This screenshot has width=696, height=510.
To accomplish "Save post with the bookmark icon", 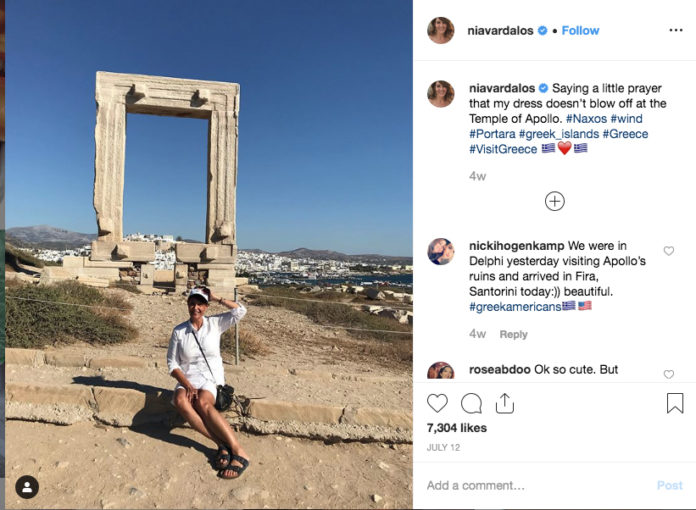I will coord(675,403).
